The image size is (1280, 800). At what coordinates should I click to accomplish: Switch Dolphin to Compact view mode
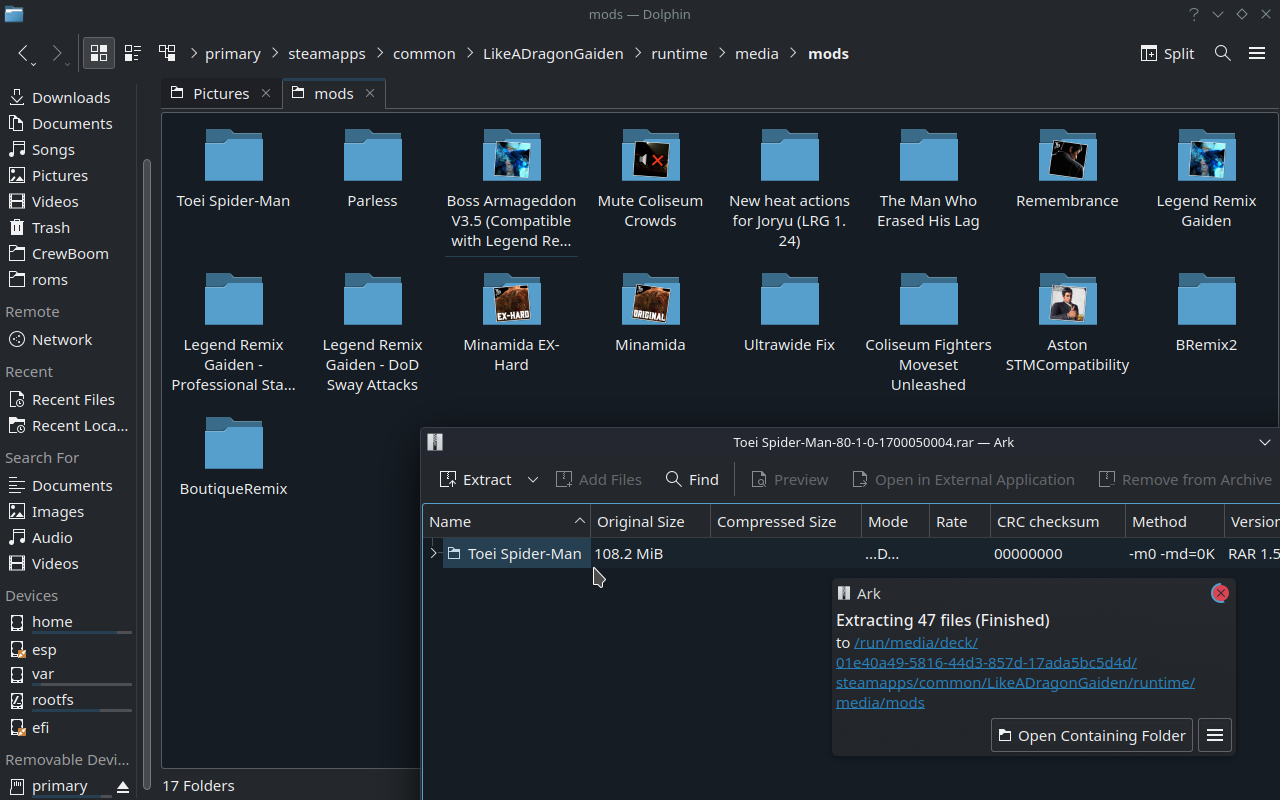pos(132,54)
